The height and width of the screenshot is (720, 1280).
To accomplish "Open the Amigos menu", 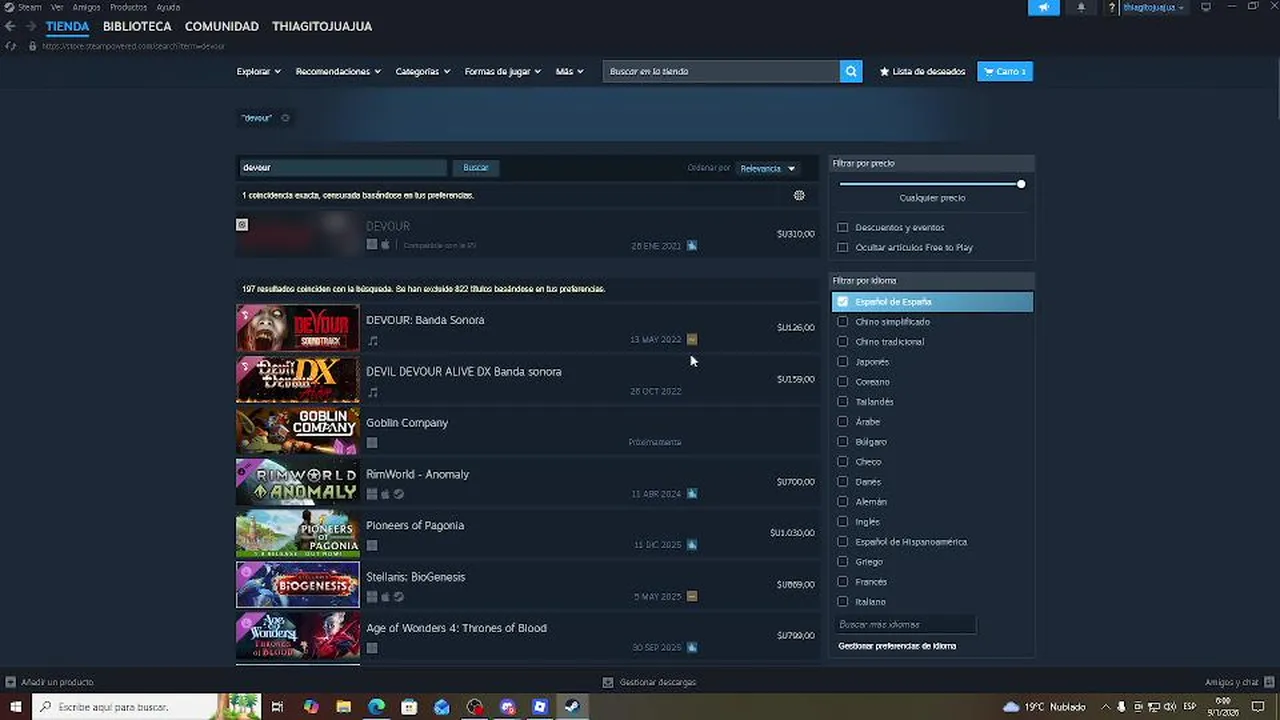I will [x=86, y=7].
